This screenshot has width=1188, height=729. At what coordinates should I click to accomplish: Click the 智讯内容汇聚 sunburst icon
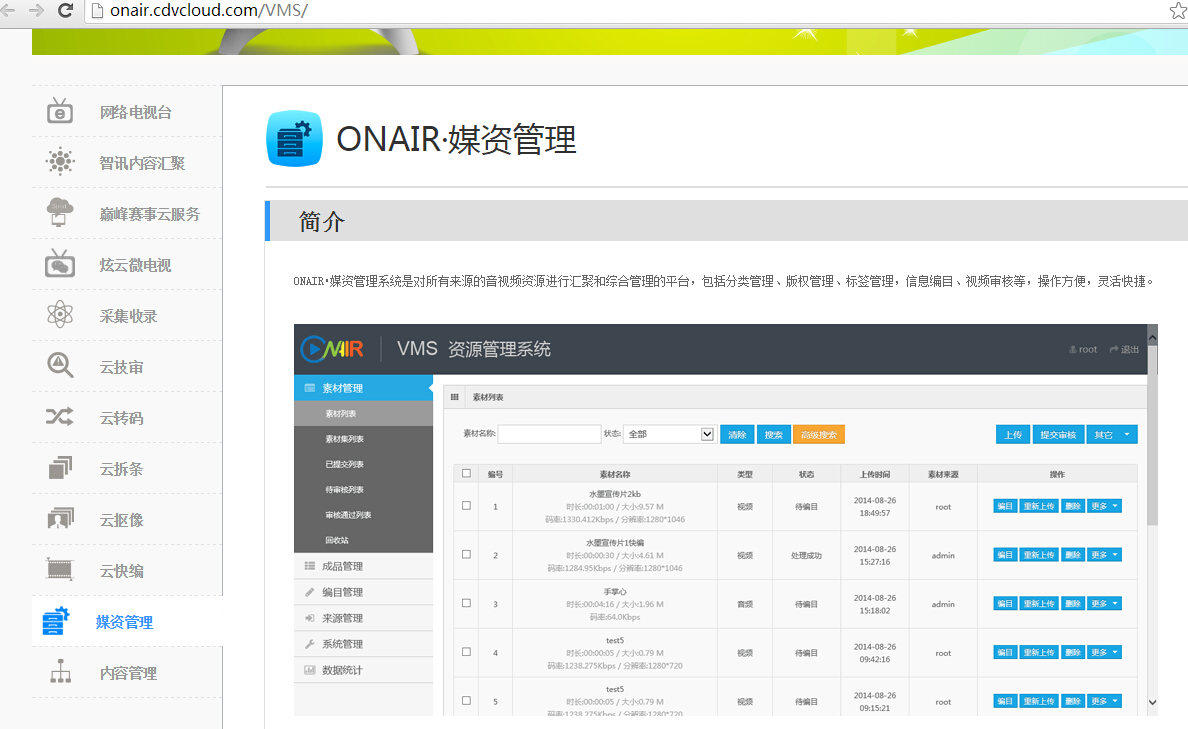point(60,161)
